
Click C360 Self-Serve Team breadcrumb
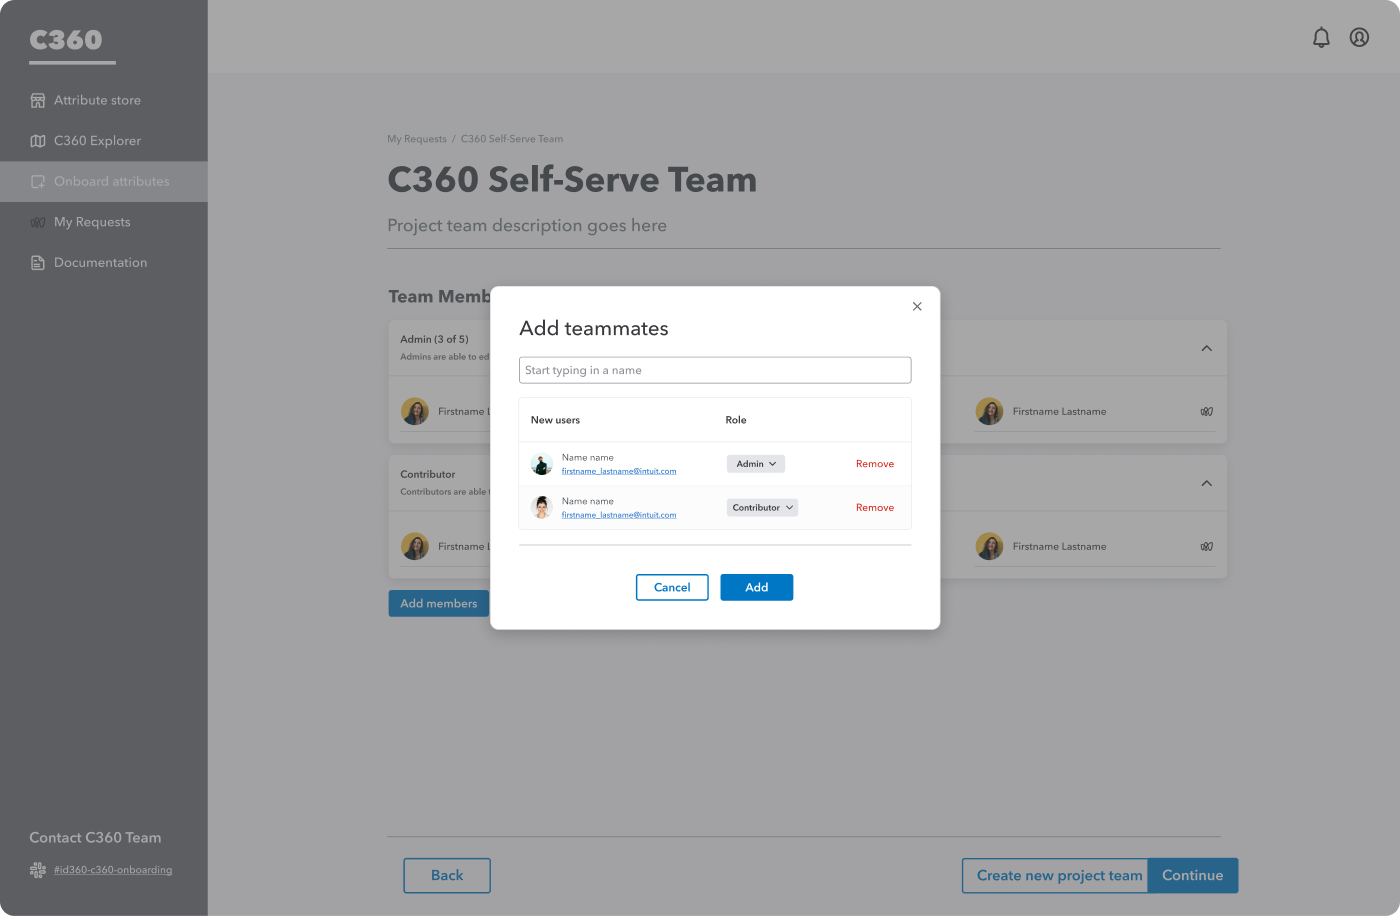pos(512,139)
